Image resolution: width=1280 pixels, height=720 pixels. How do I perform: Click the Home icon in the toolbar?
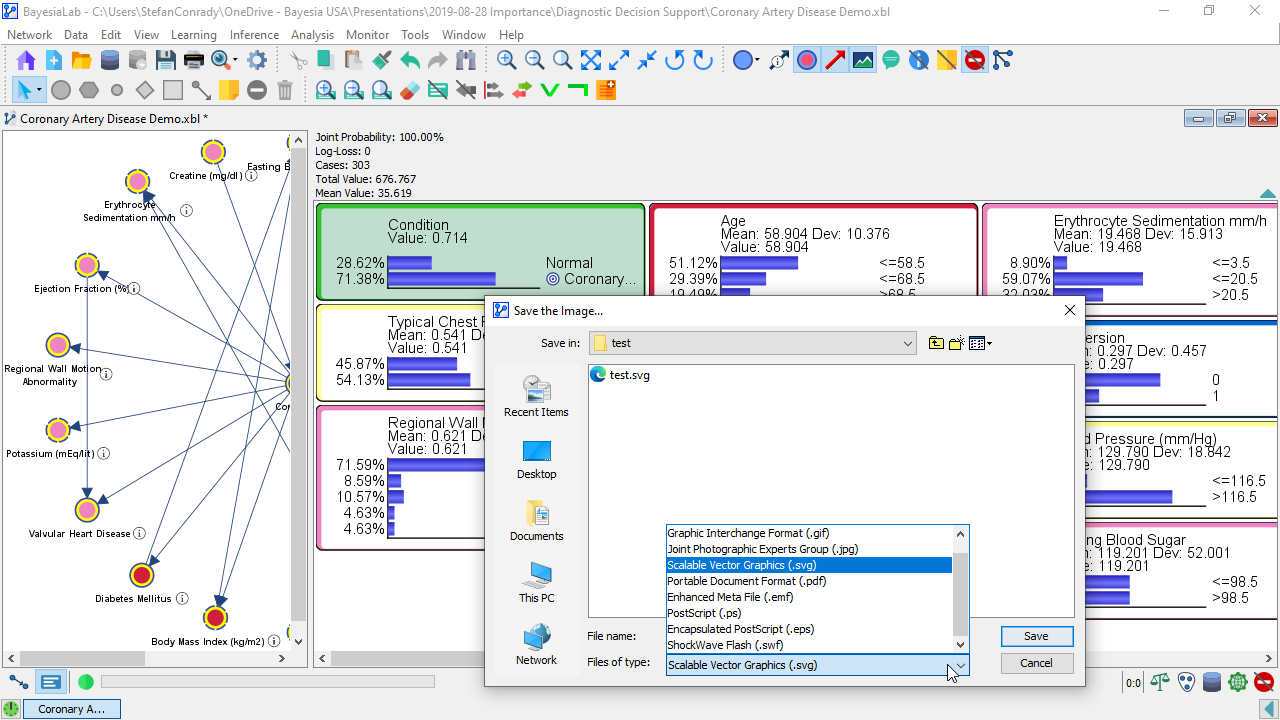coord(25,60)
